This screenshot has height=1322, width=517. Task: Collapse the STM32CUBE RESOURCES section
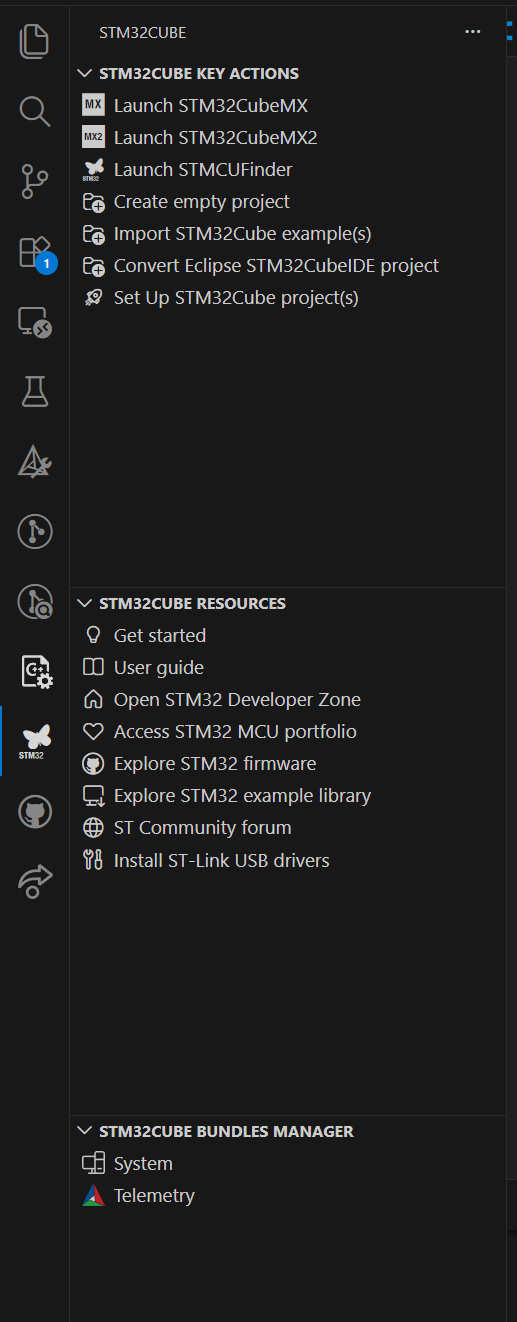pyautogui.click(x=84, y=603)
